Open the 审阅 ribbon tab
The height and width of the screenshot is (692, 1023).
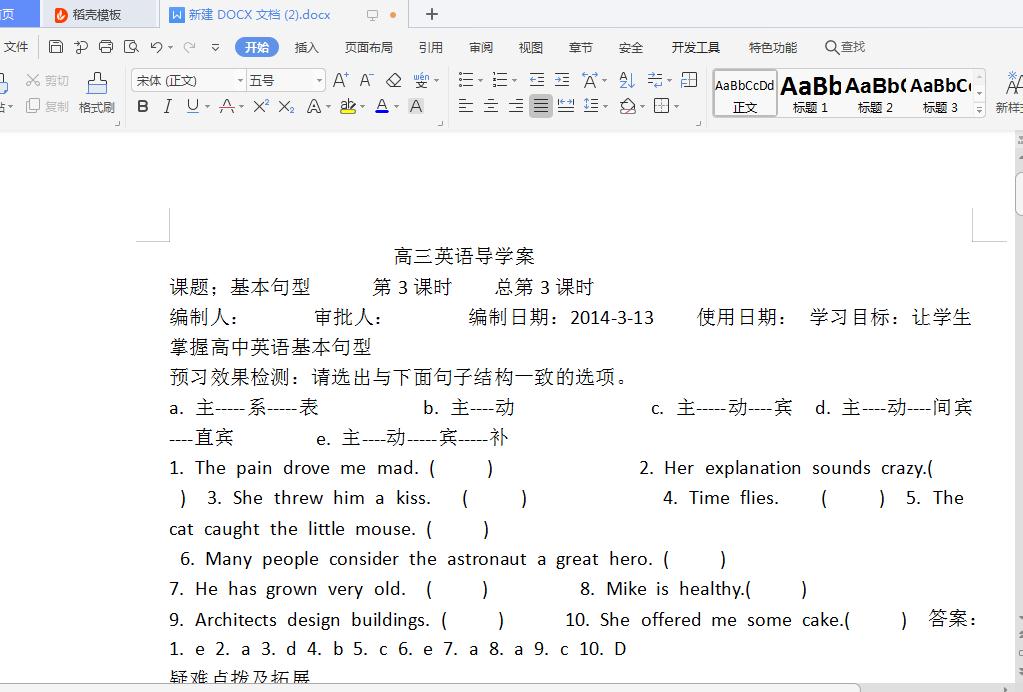point(481,48)
